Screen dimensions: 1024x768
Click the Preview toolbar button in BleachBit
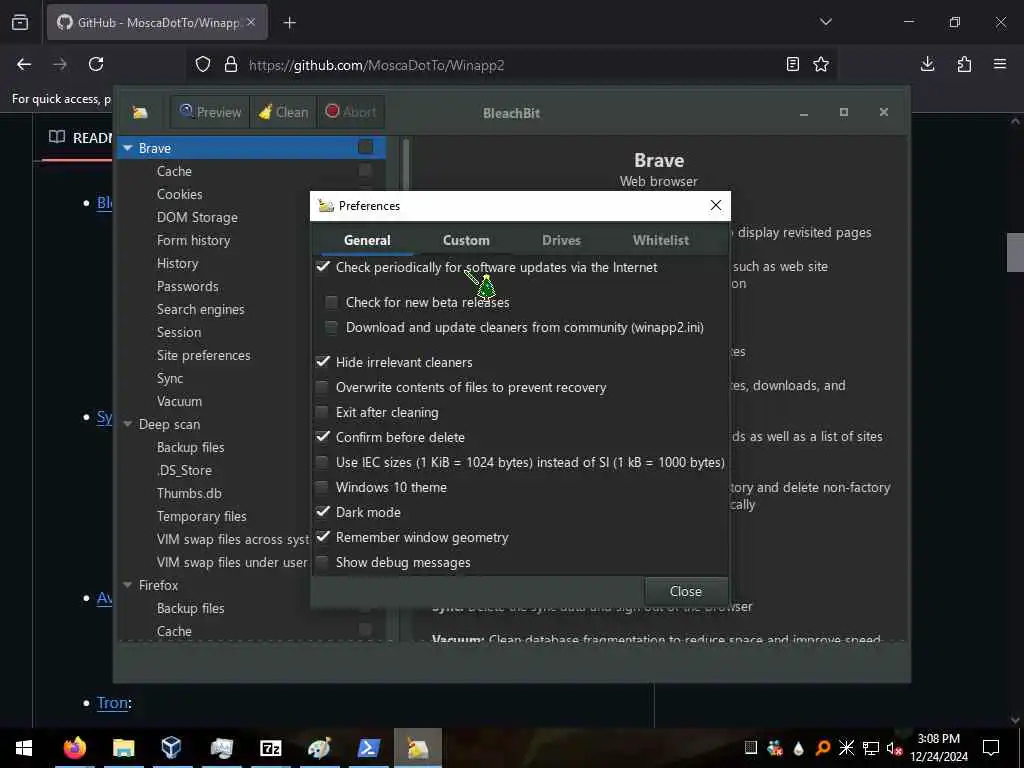(210, 112)
